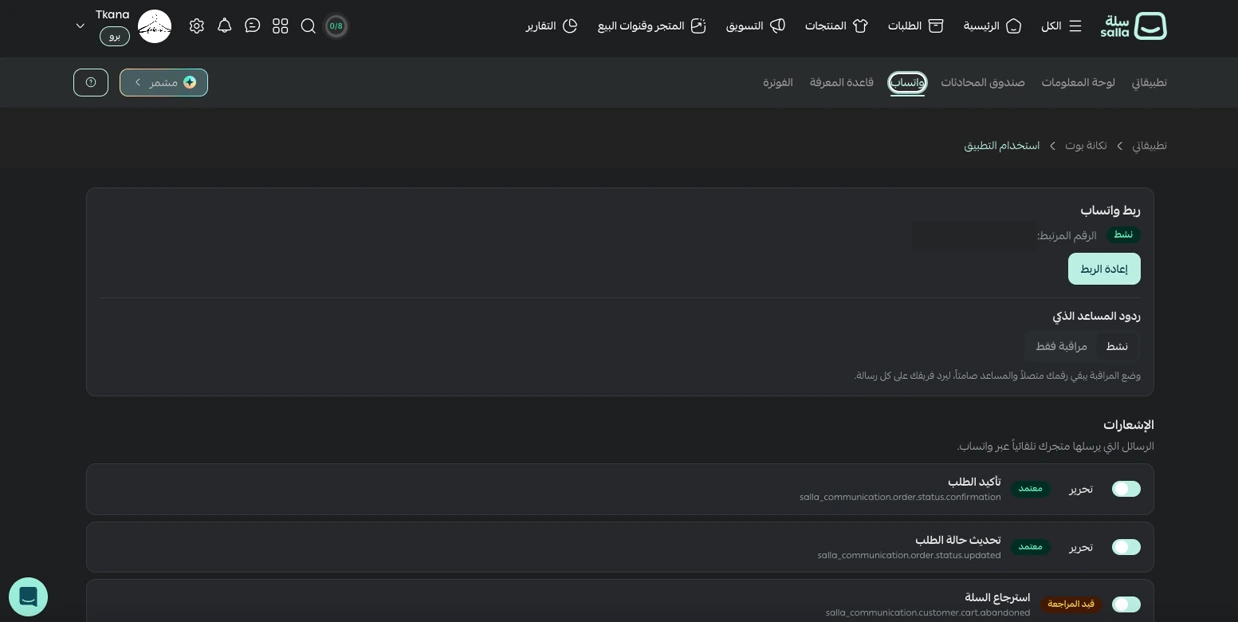This screenshot has height=622, width=1238.
Task: Switch to لوحة المعلومات tab
Action: (1078, 83)
